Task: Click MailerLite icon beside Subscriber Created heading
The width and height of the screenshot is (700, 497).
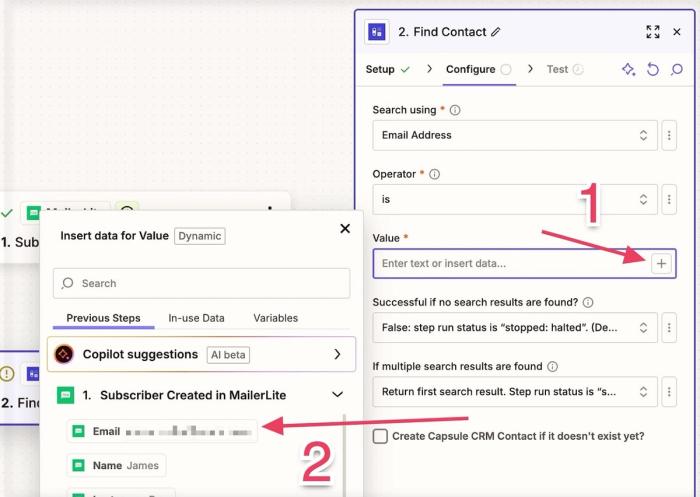Action: [66, 395]
